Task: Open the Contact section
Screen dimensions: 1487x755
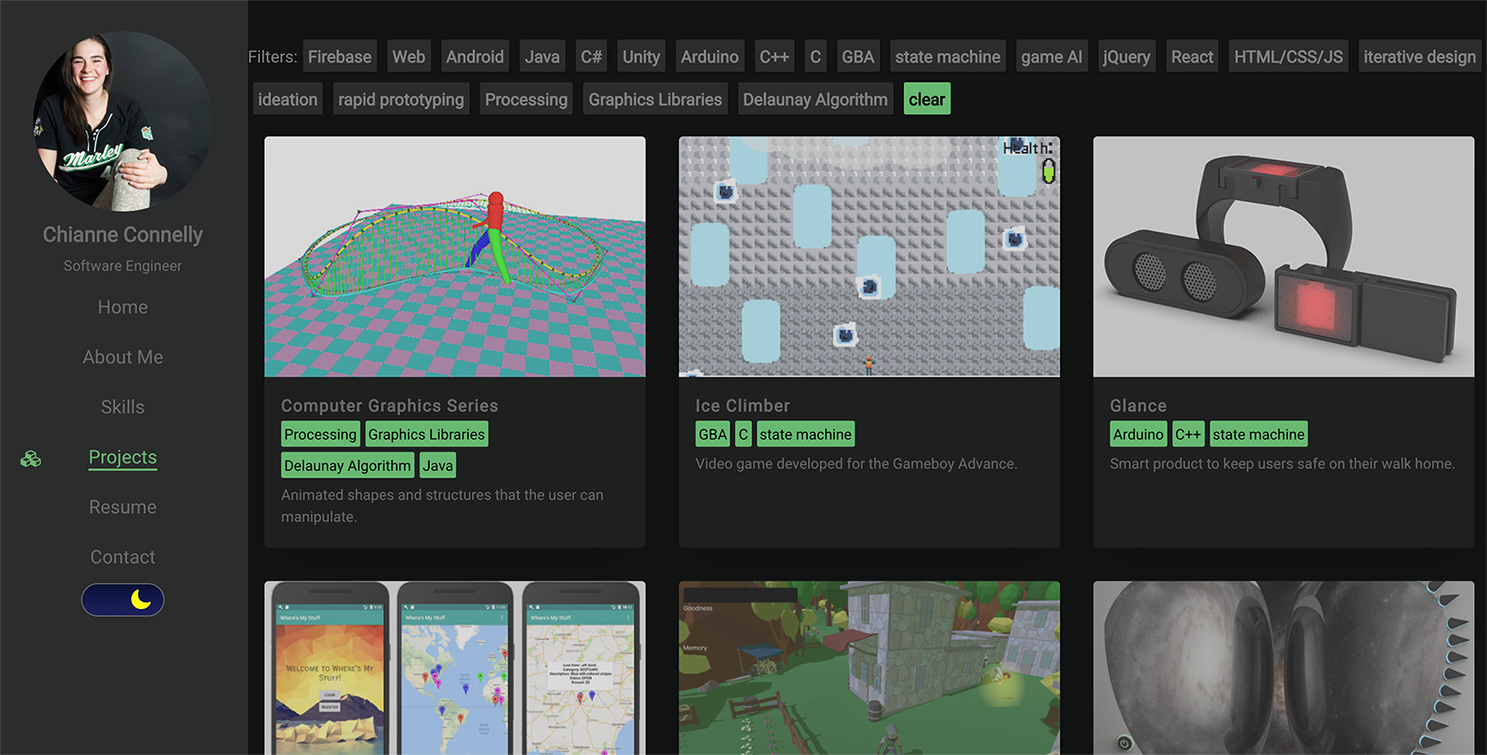Action: click(122, 557)
